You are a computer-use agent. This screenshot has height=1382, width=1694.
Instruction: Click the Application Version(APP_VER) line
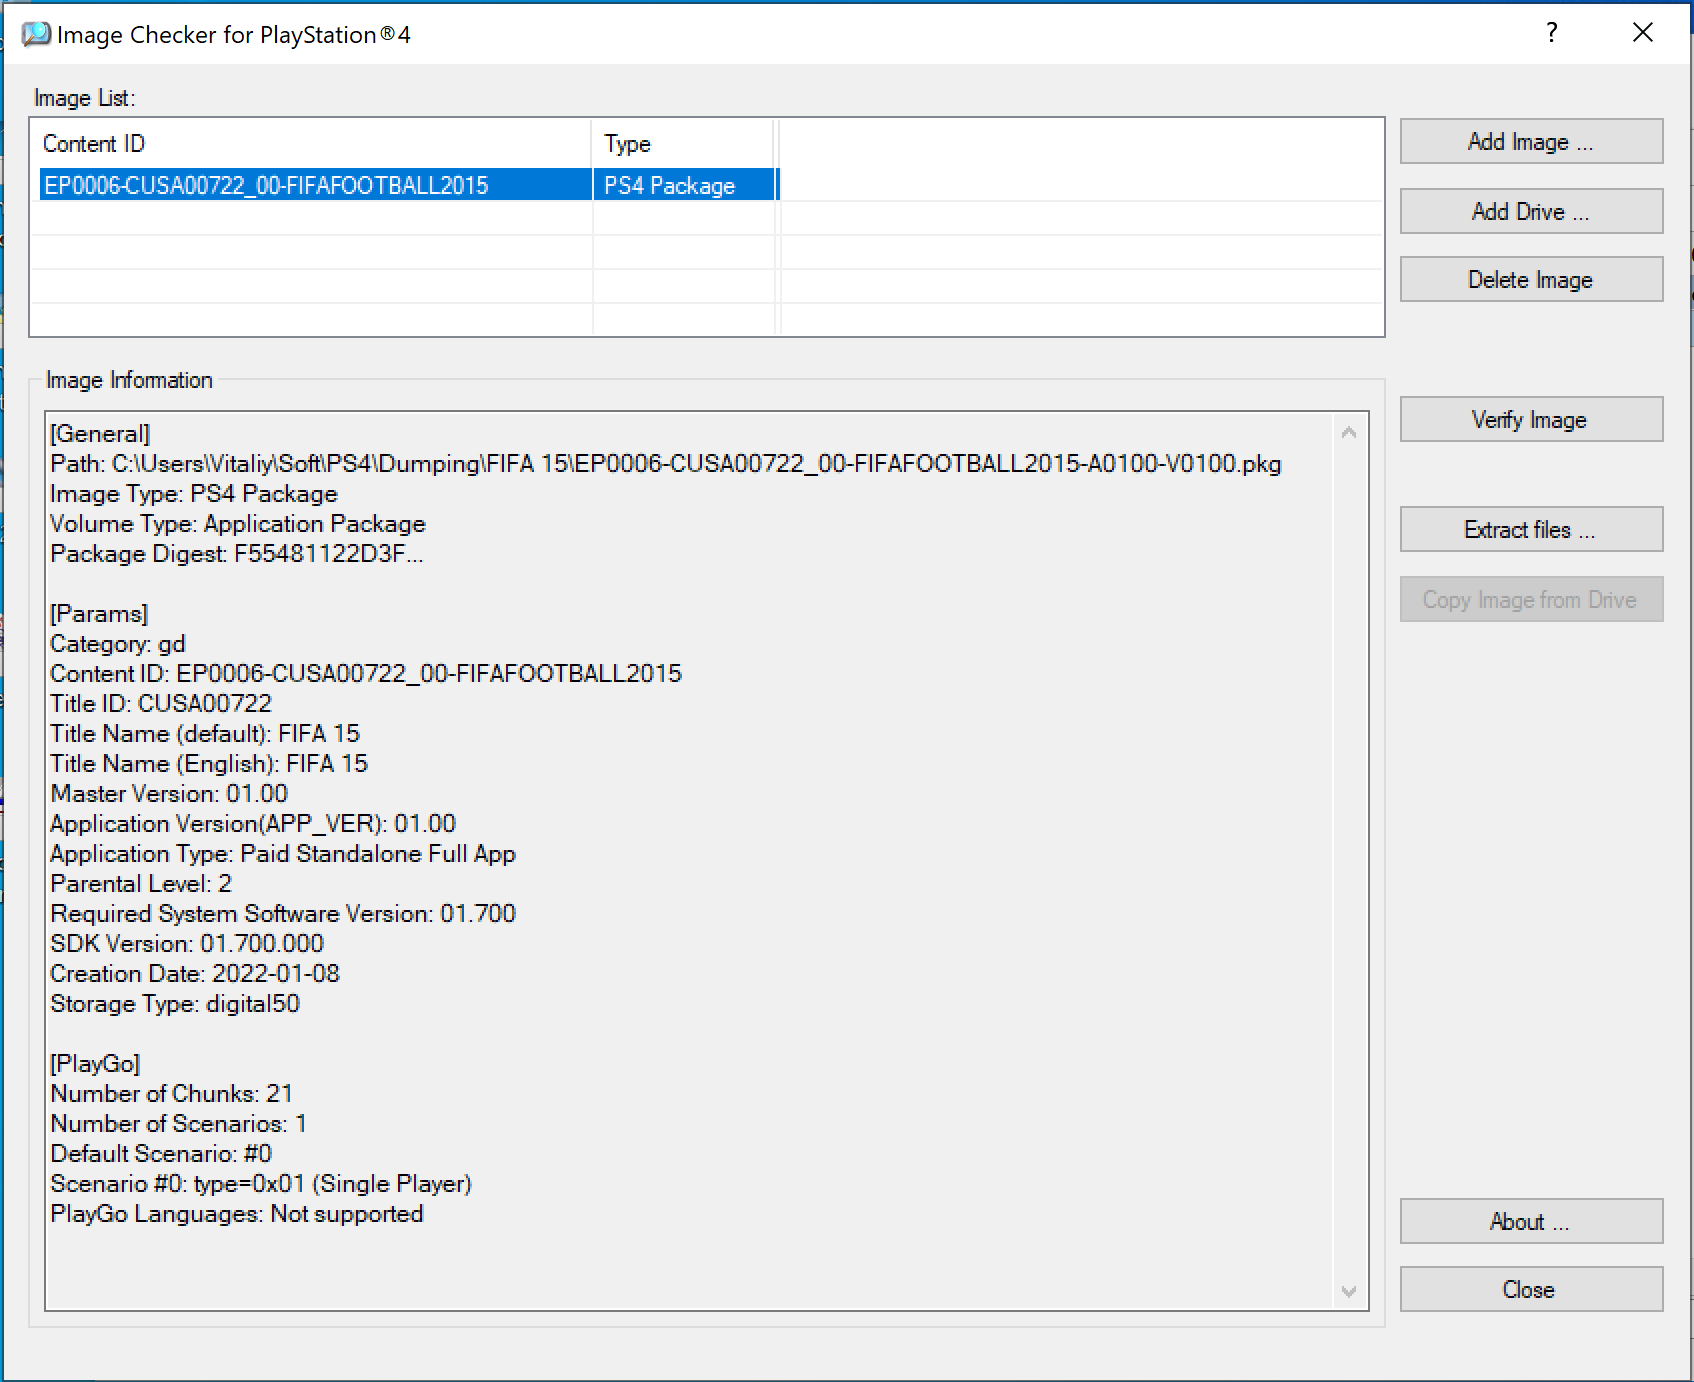coord(253,824)
